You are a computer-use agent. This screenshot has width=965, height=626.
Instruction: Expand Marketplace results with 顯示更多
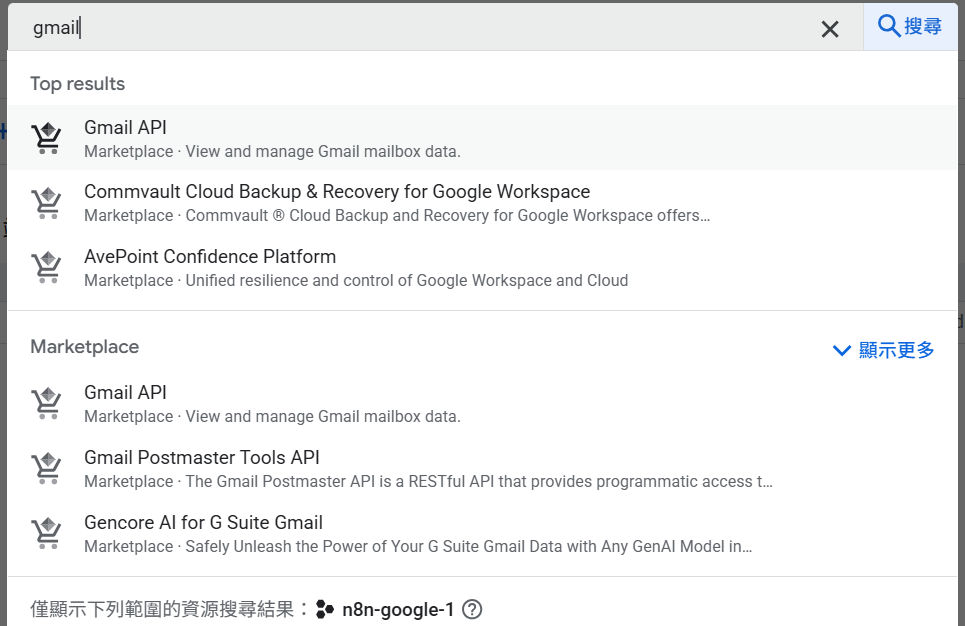click(x=896, y=350)
